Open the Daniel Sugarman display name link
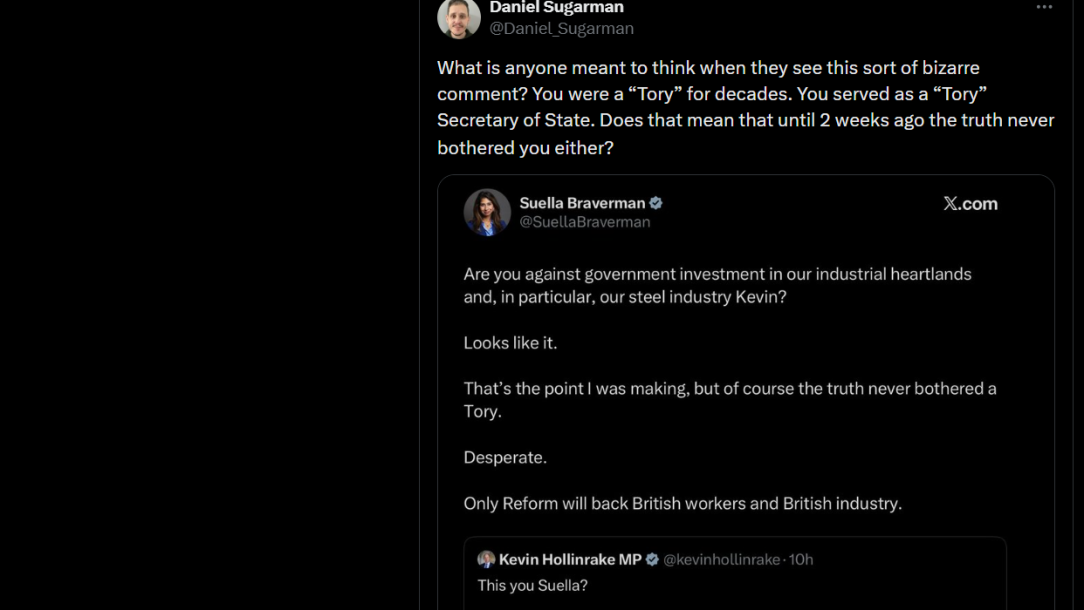This screenshot has width=1084, height=610. [556, 8]
